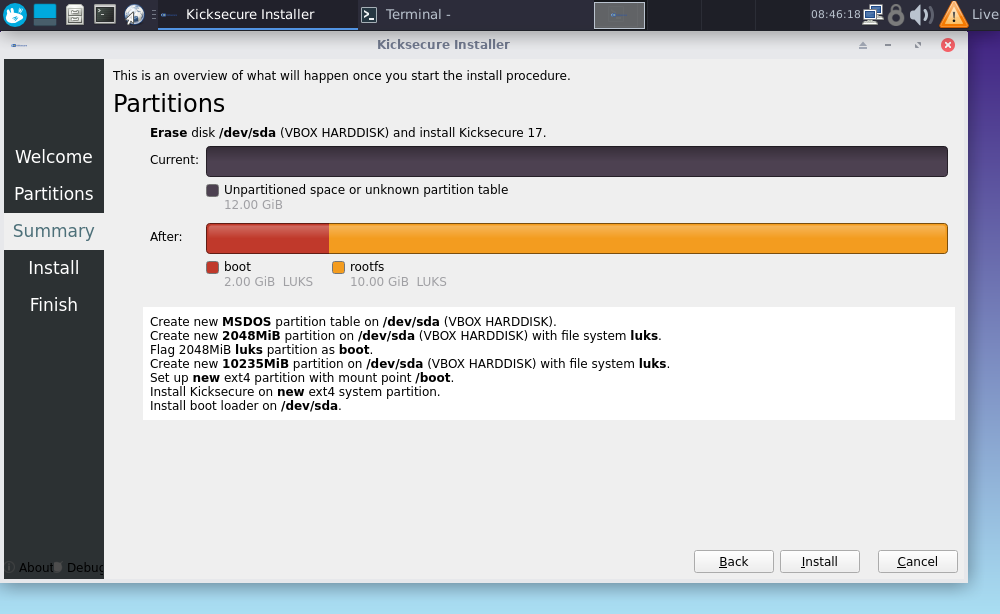Click the orange rootfs partition bar
This screenshot has width=1000, height=614.
click(x=637, y=238)
